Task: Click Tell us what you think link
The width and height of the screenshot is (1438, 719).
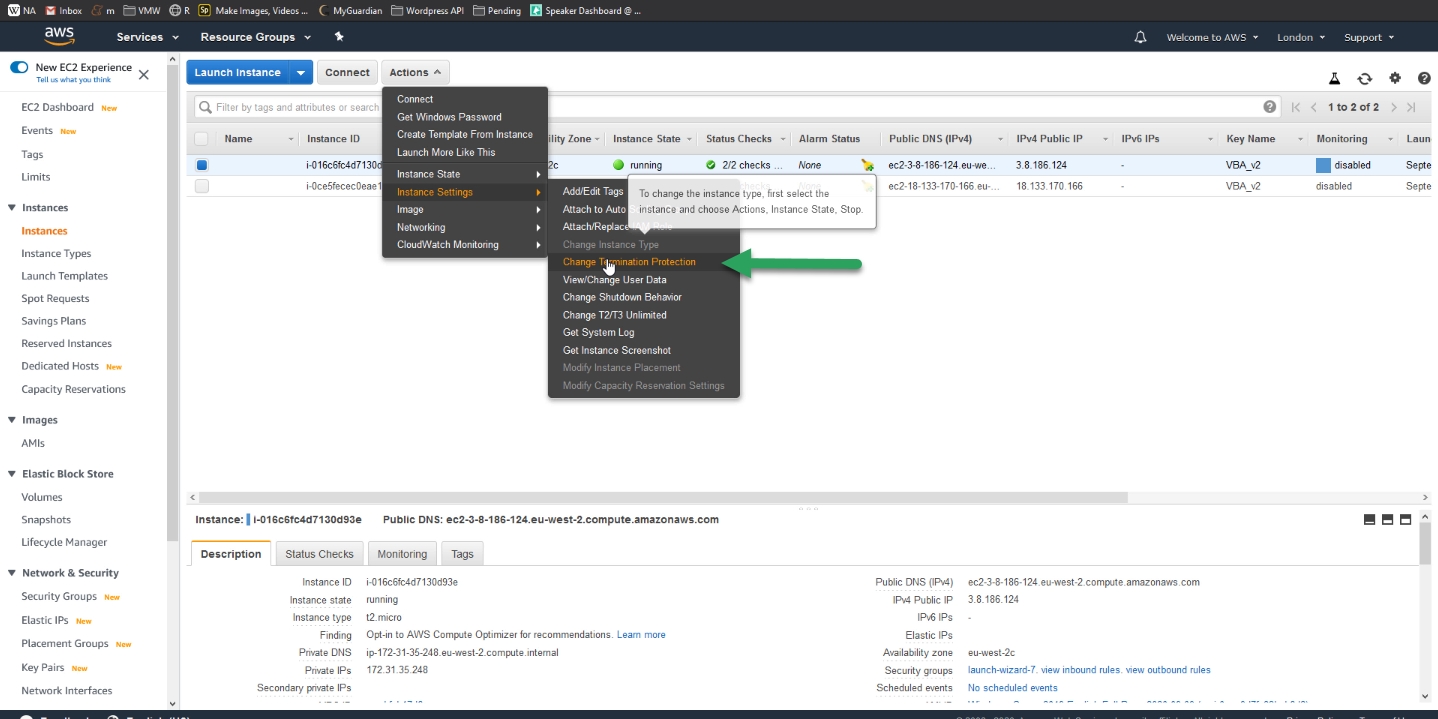Action: click(x=73, y=80)
